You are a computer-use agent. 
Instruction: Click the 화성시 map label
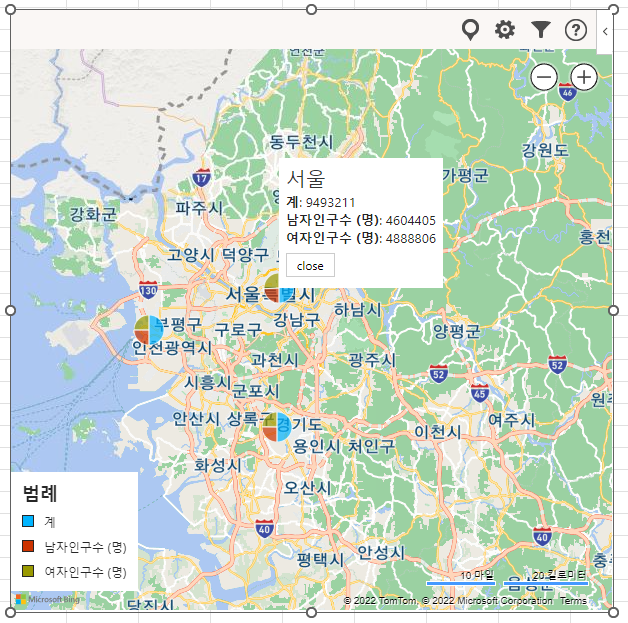(217, 465)
